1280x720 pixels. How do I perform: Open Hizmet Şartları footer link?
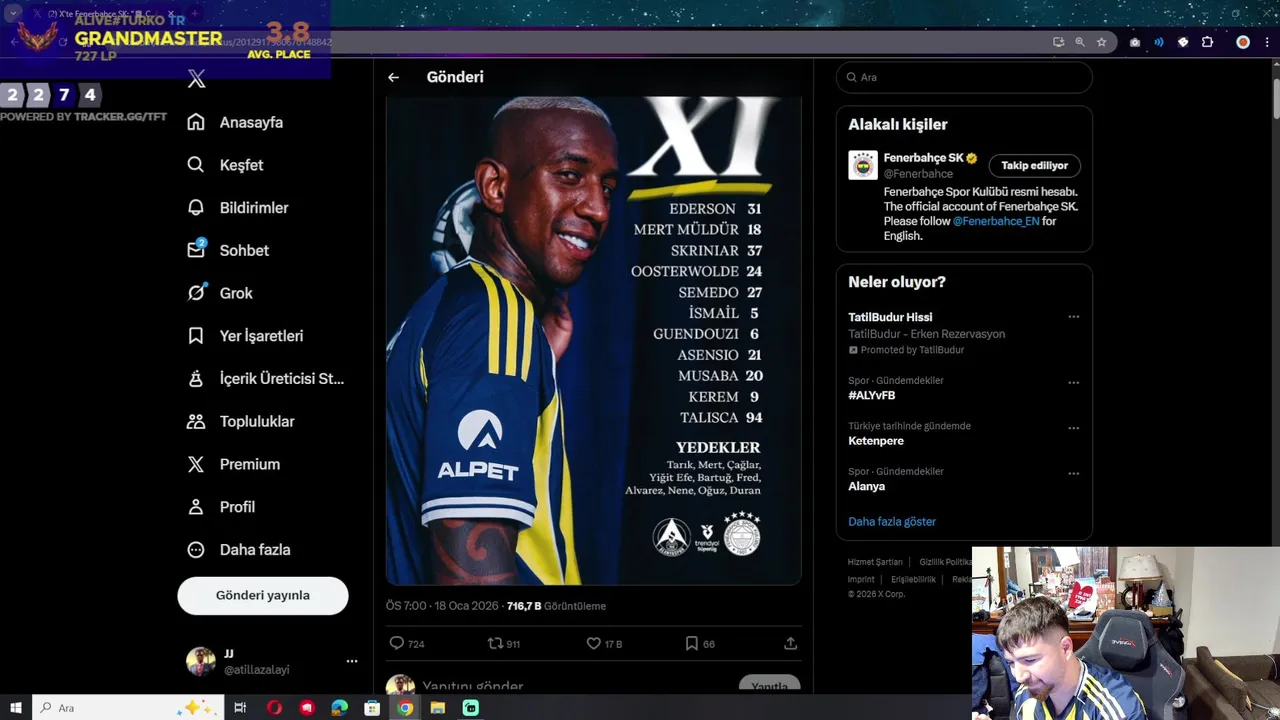875,562
